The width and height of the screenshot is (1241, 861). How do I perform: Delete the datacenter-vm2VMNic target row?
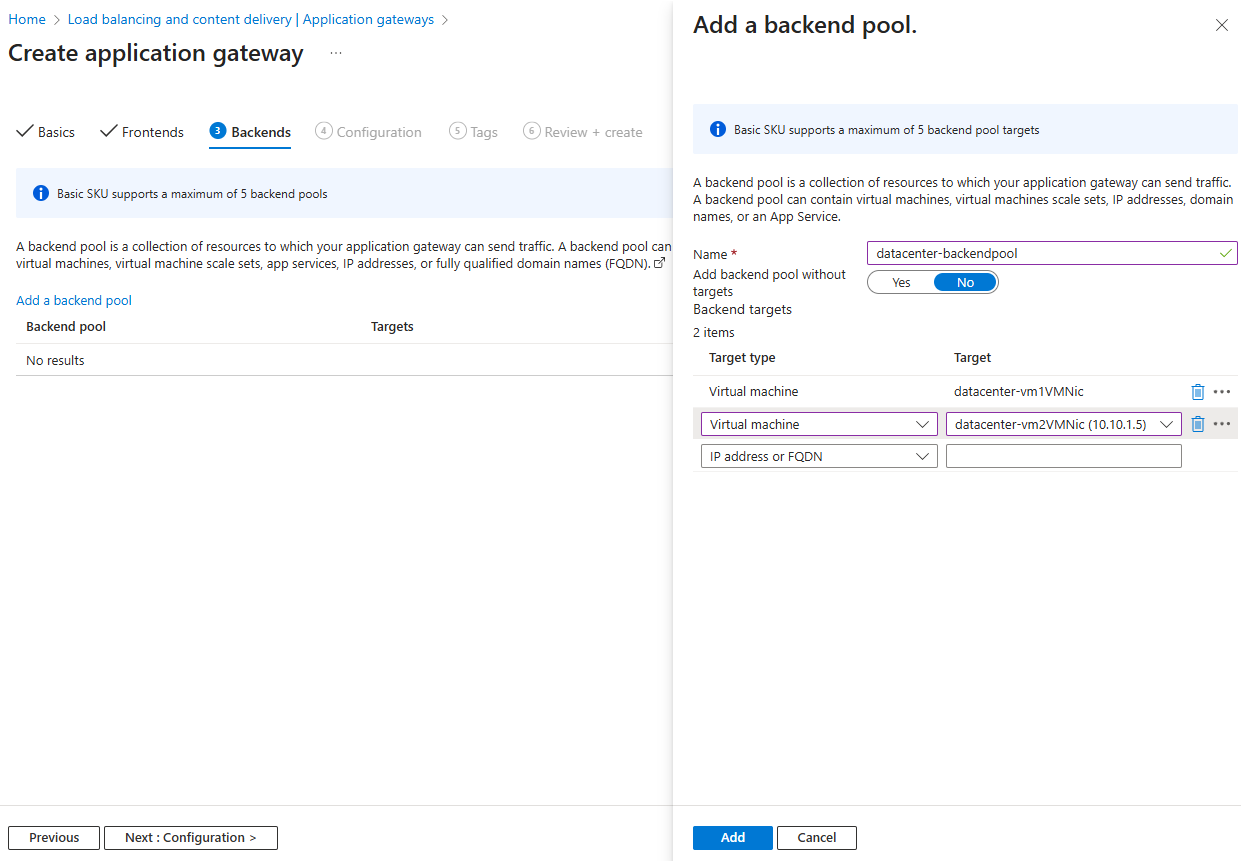[1198, 424]
